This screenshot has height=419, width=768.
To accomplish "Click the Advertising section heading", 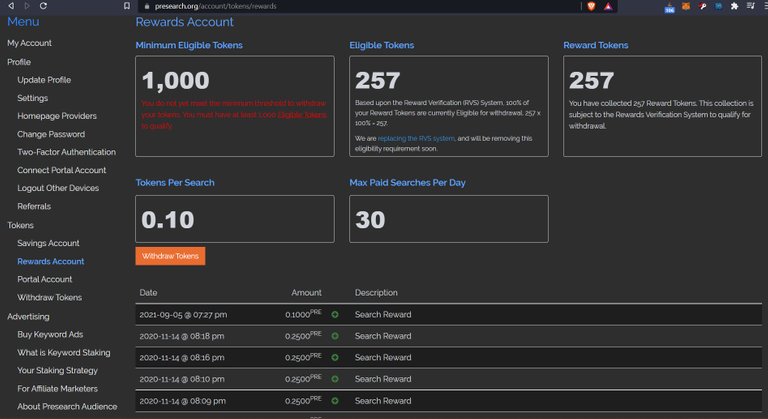I will click(28, 317).
